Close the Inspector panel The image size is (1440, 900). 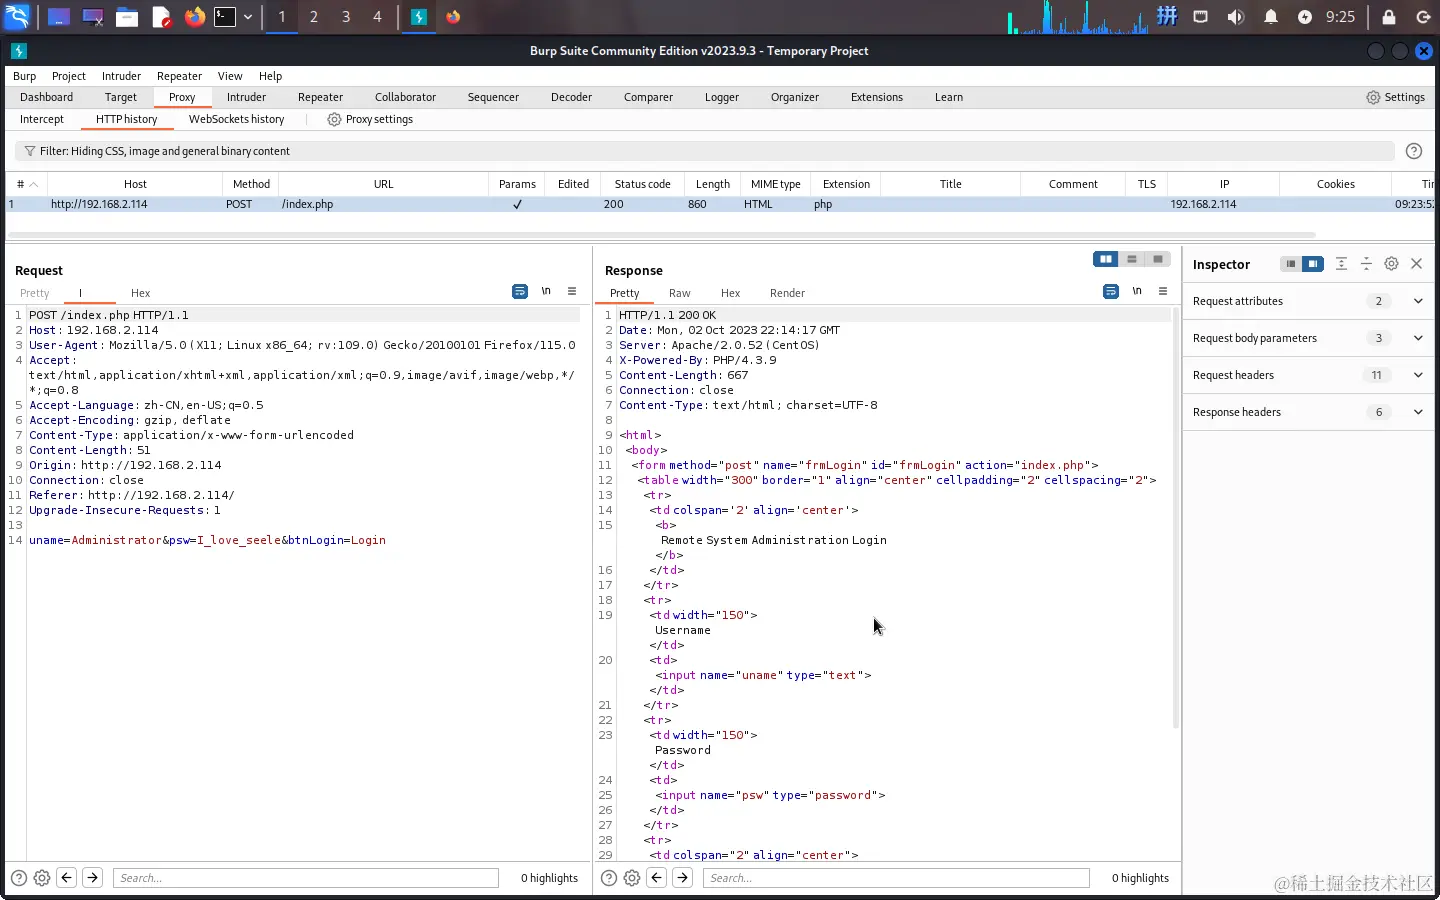tap(1416, 264)
